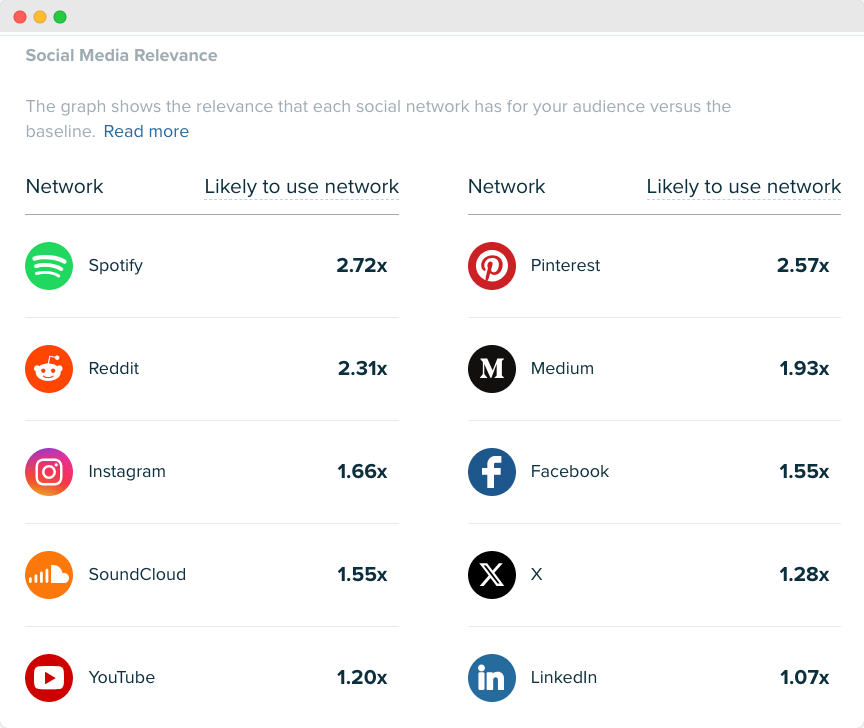The width and height of the screenshot is (864, 728).
Task: Maximize the window with the green button
Action: click(60, 17)
